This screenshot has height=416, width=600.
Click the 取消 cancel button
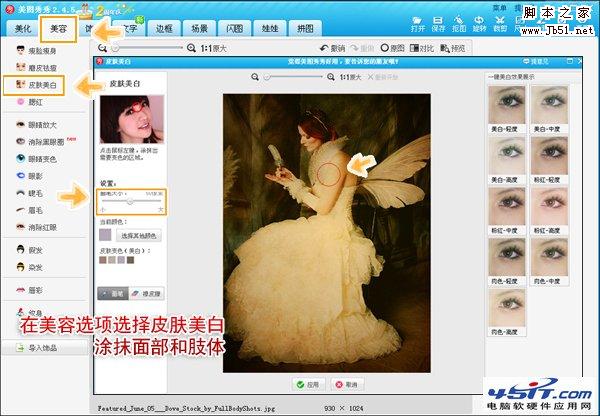[x=347, y=384]
